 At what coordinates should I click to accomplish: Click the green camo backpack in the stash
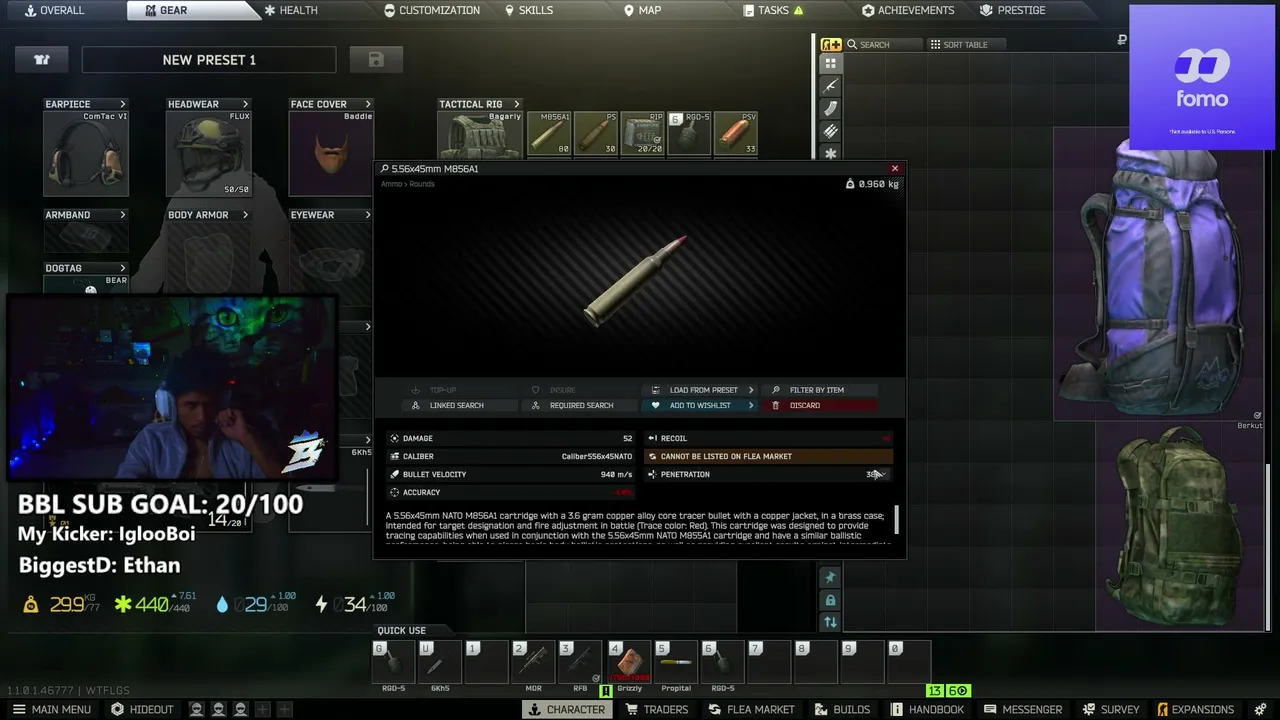point(1181,527)
